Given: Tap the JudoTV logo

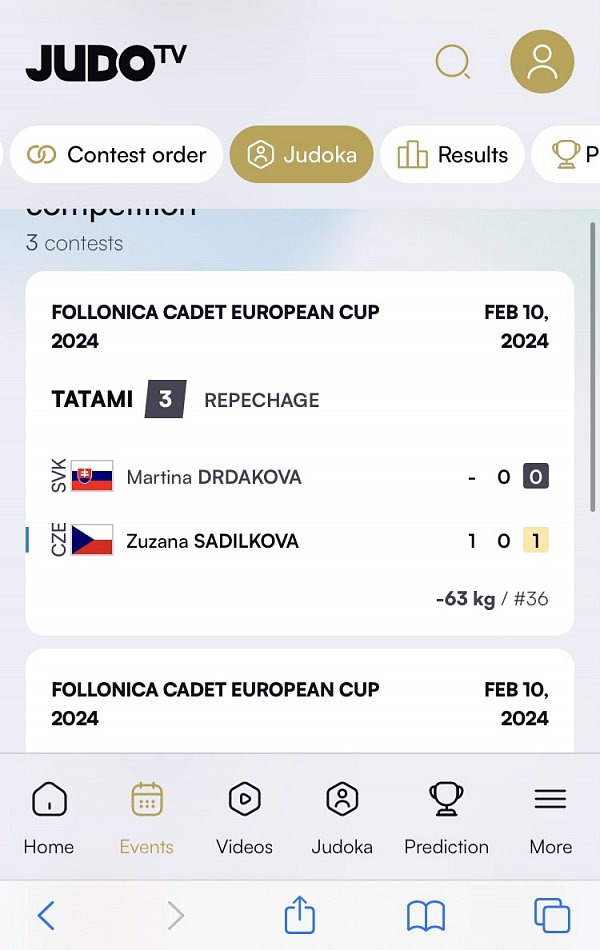Looking at the screenshot, I should tap(106, 62).
